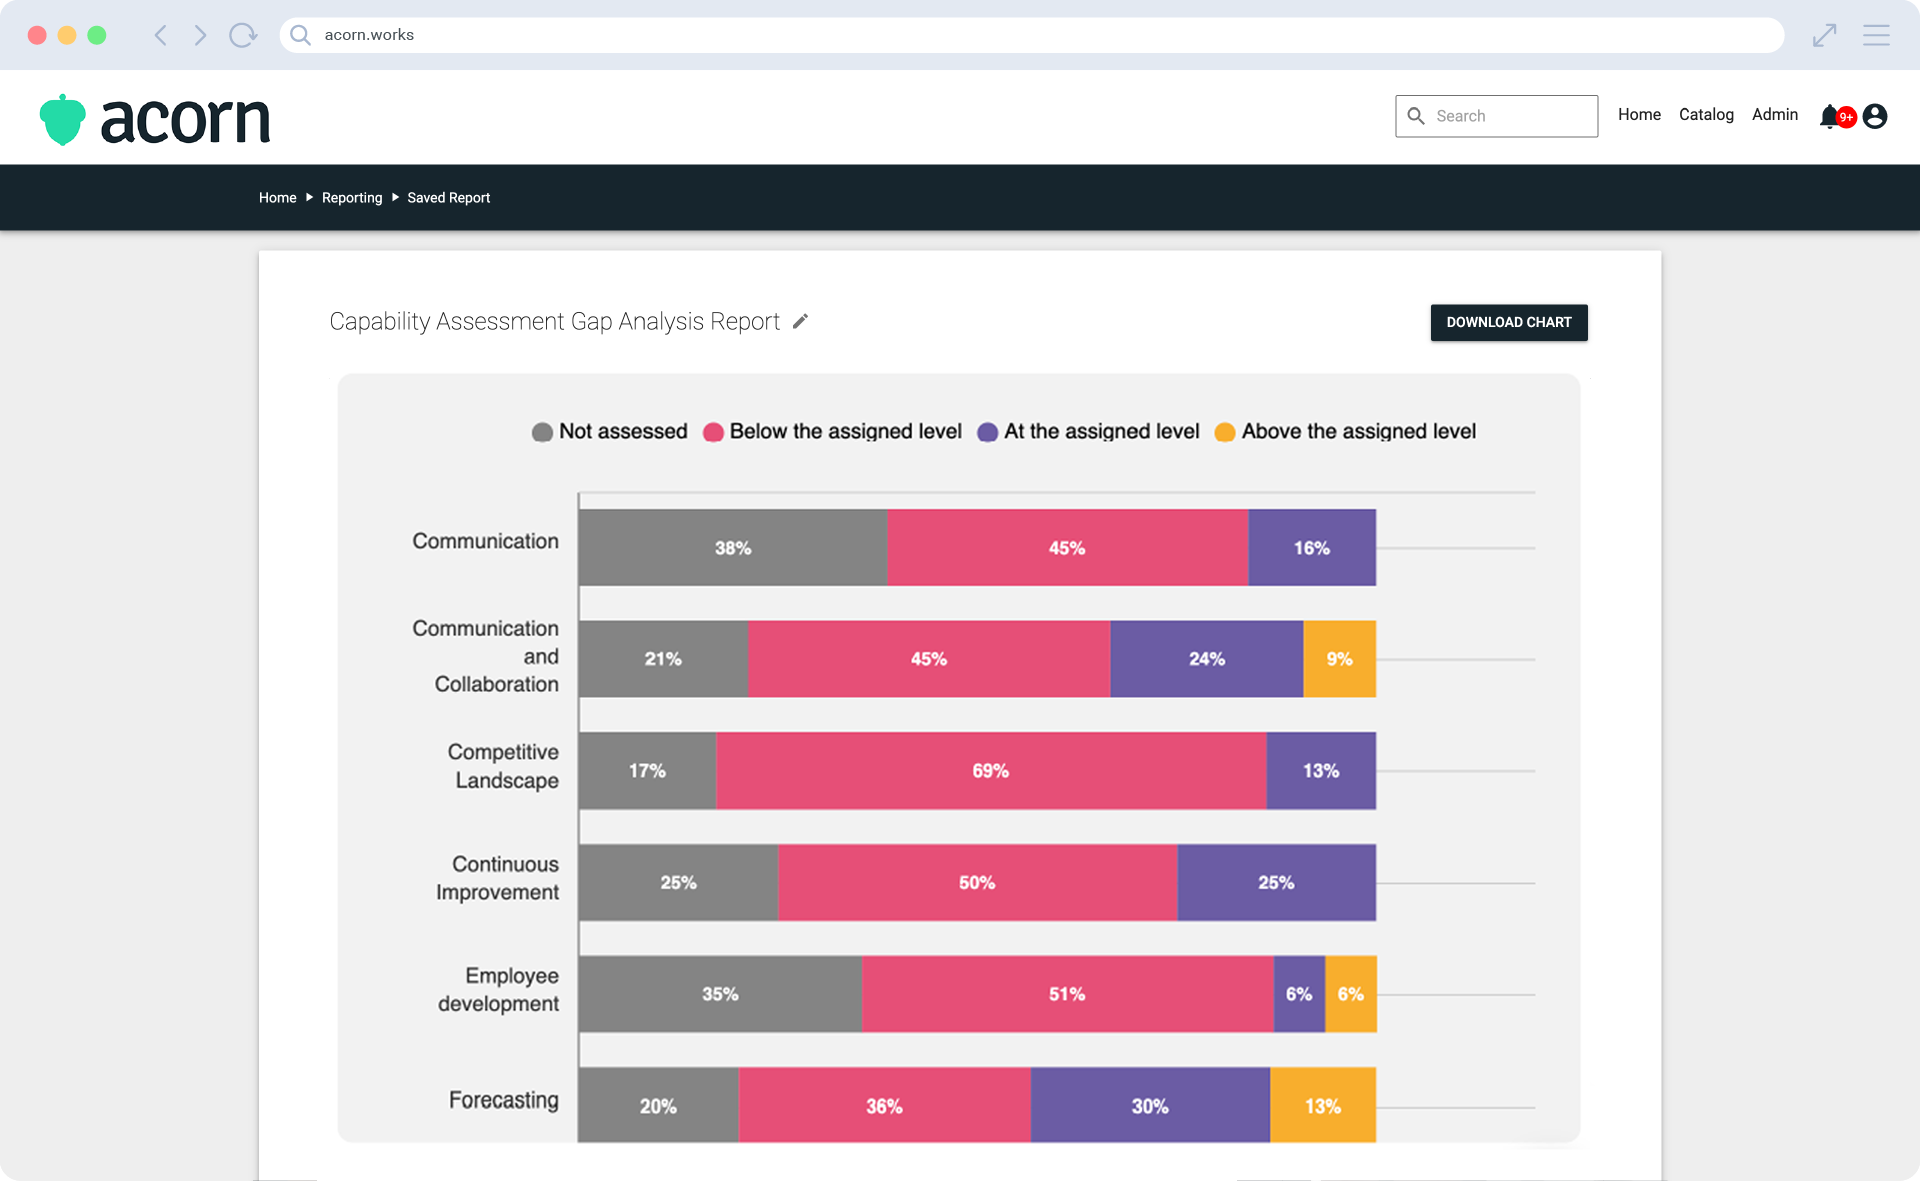The width and height of the screenshot is (1920, 1181).
Task: Click the search magnifier icon
Action: point(1417,115)
